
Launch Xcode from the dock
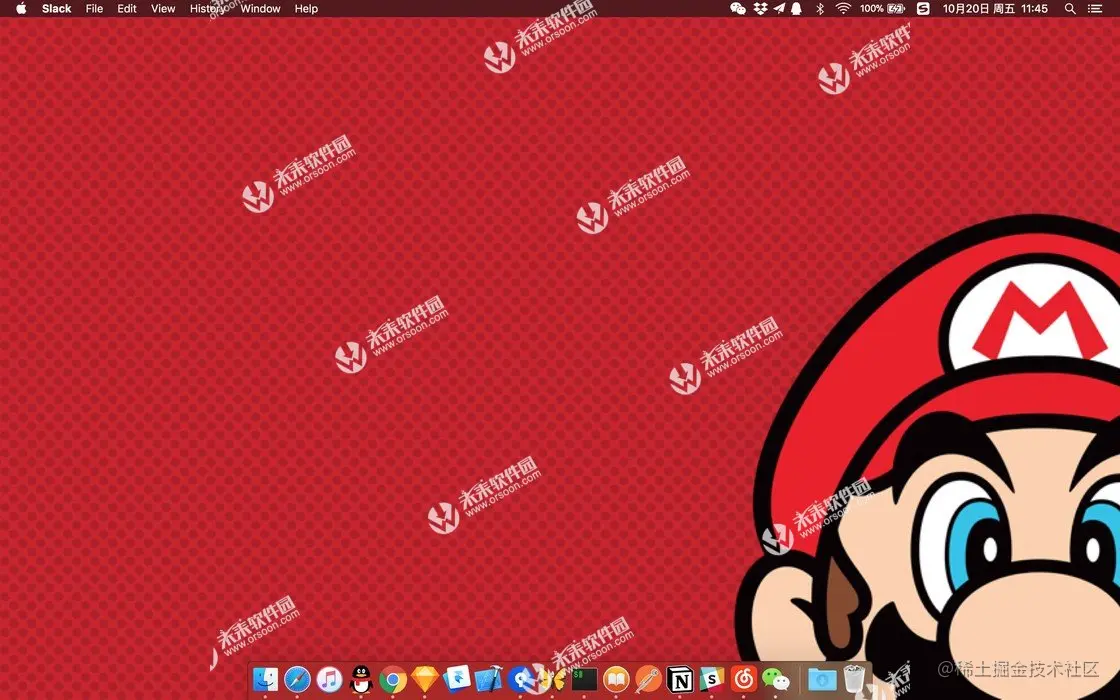489,679
